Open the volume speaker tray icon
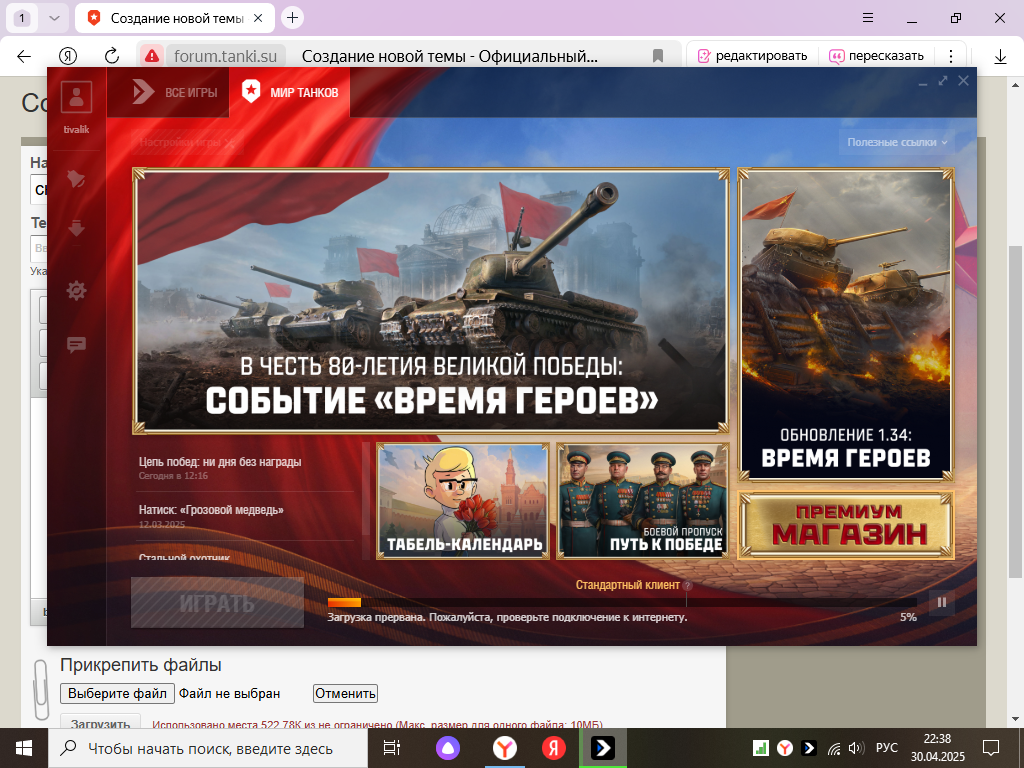1024x768 pixels. tap(856, 748)
